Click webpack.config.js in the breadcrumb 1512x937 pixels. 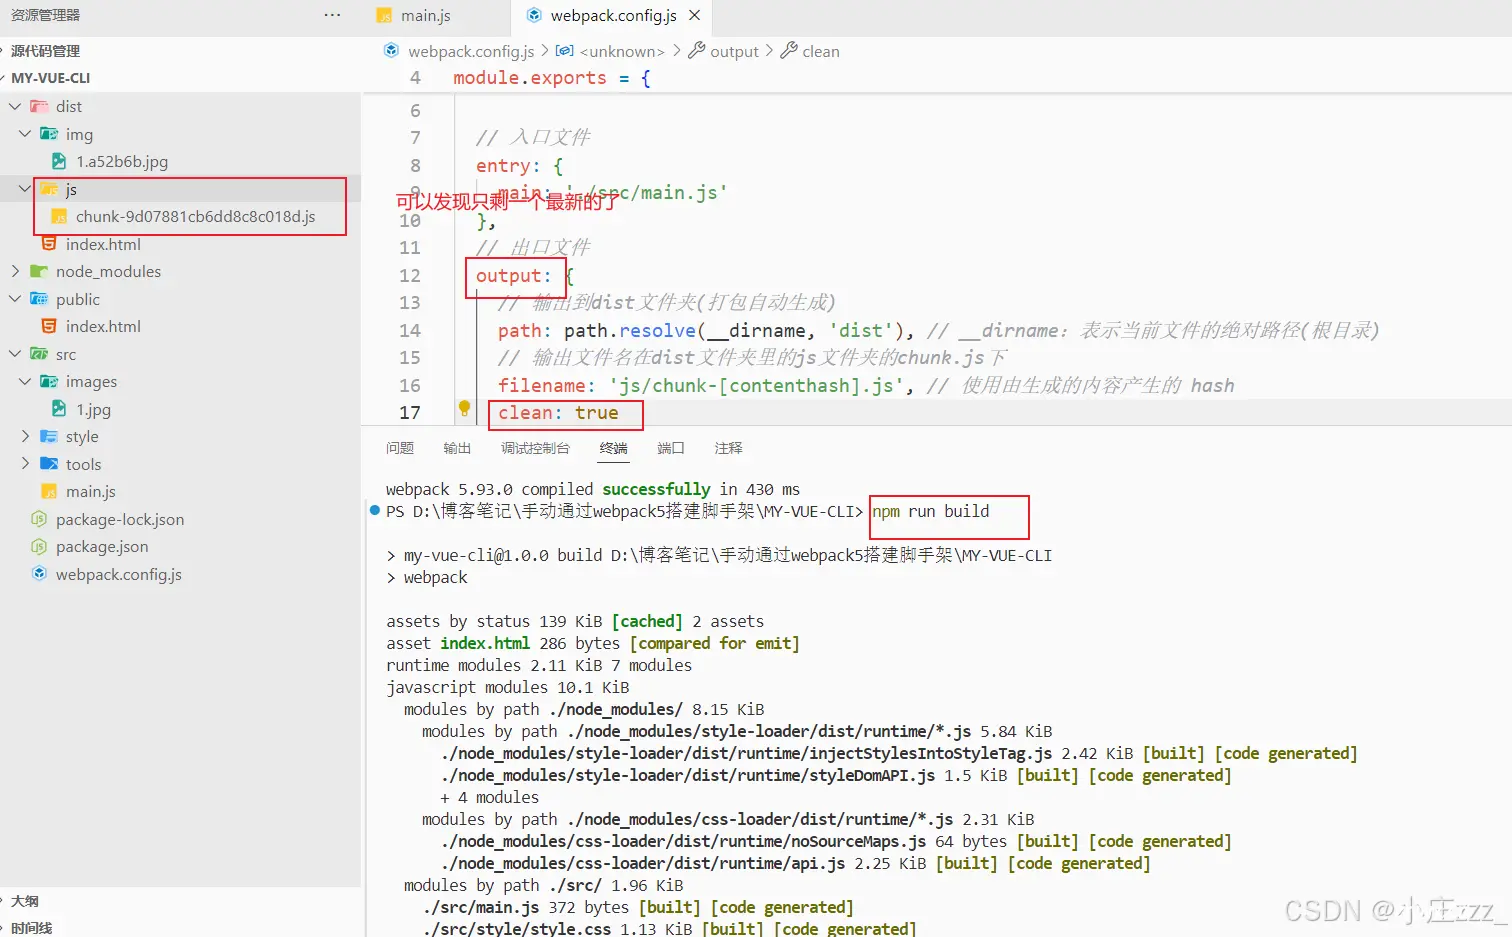(x=471, y=51)
